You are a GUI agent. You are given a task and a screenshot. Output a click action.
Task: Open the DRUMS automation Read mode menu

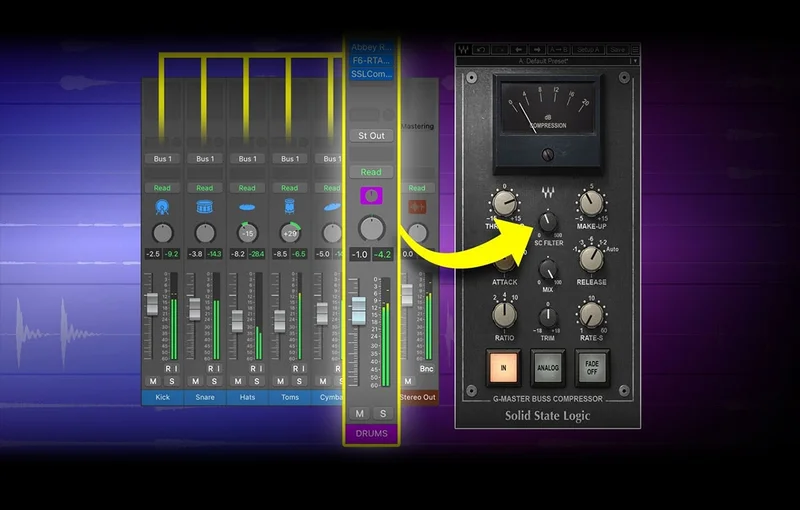pyautogui.click(x=371, y=172)
